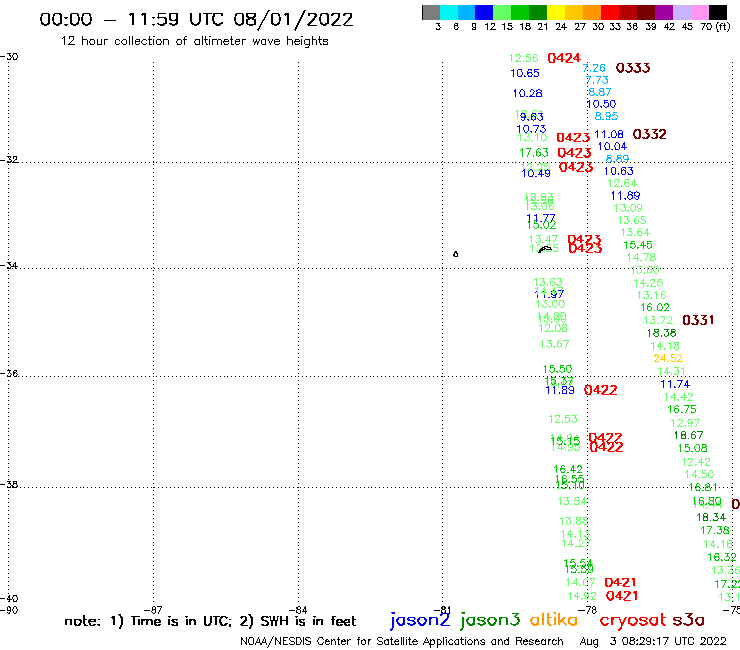
Task: Click the 17.38 wave height value
Action: (715, 531)
